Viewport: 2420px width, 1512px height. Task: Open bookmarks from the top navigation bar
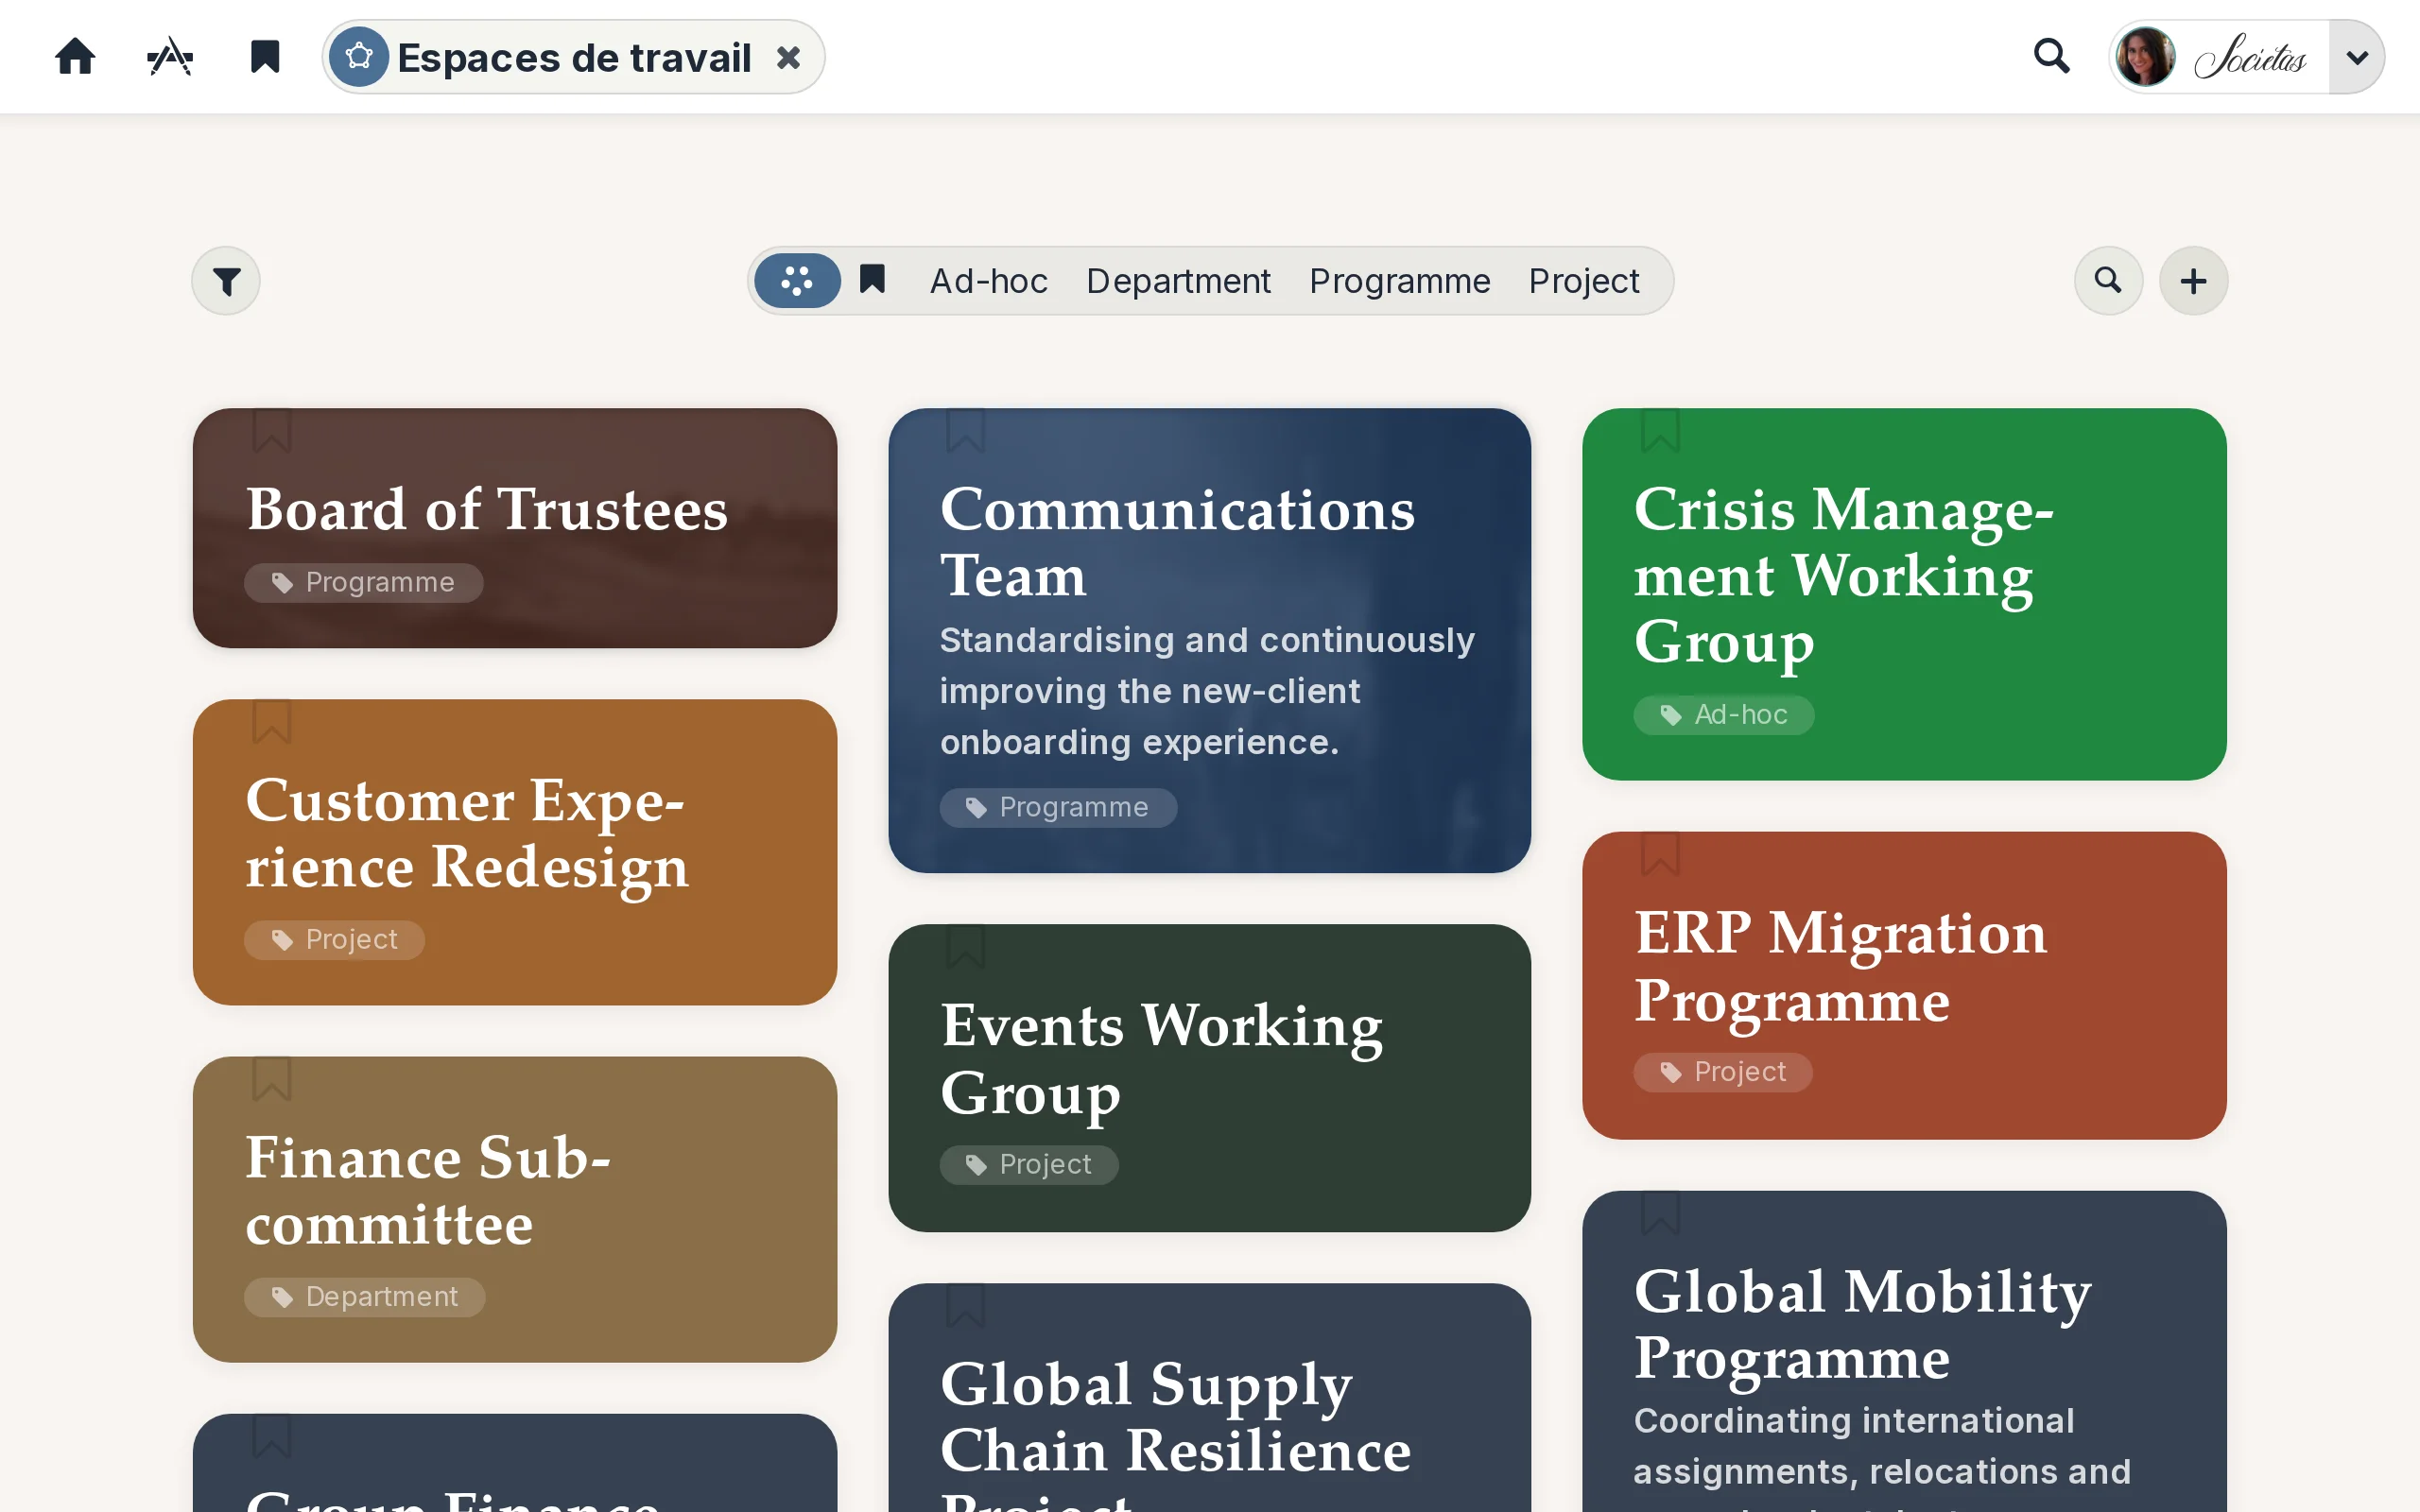pyautogui.click(x=265, y=57)
